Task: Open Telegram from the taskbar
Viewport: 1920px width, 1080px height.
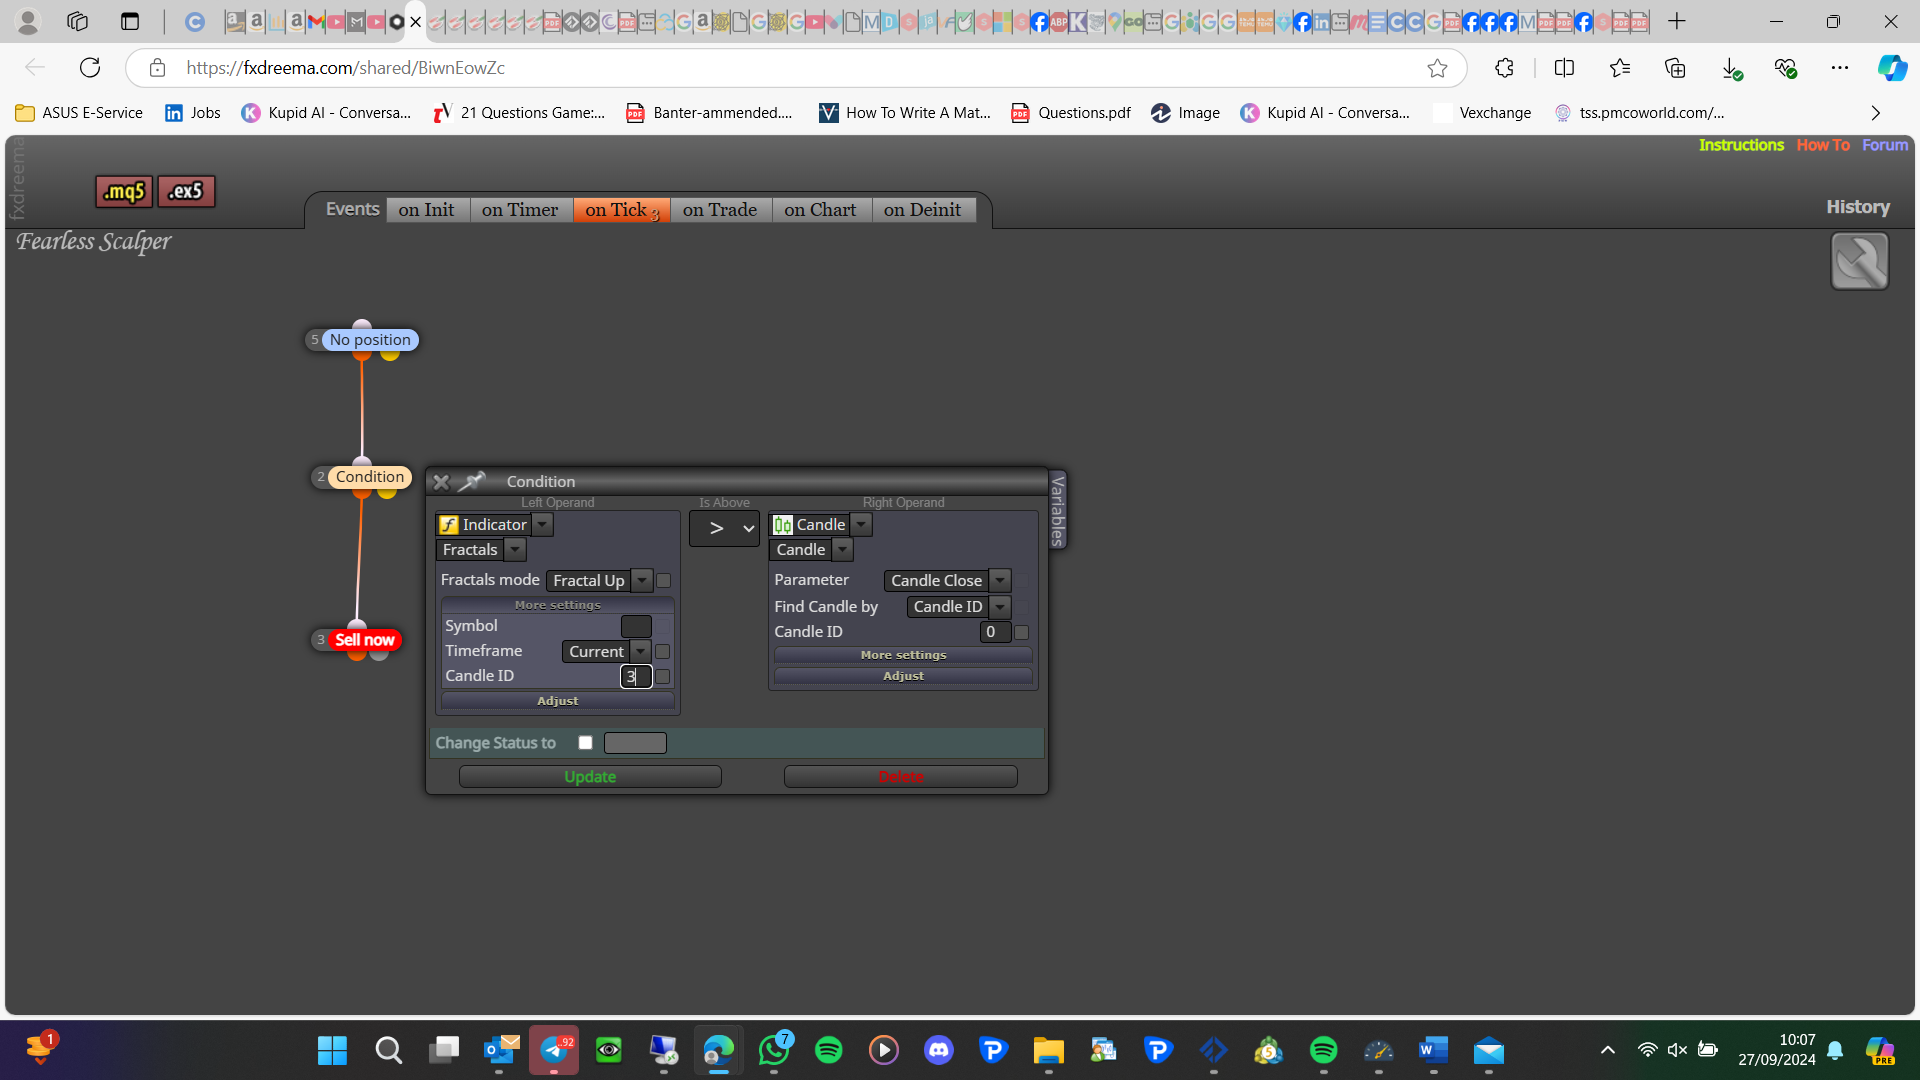Action: [x=554, y=1050]
